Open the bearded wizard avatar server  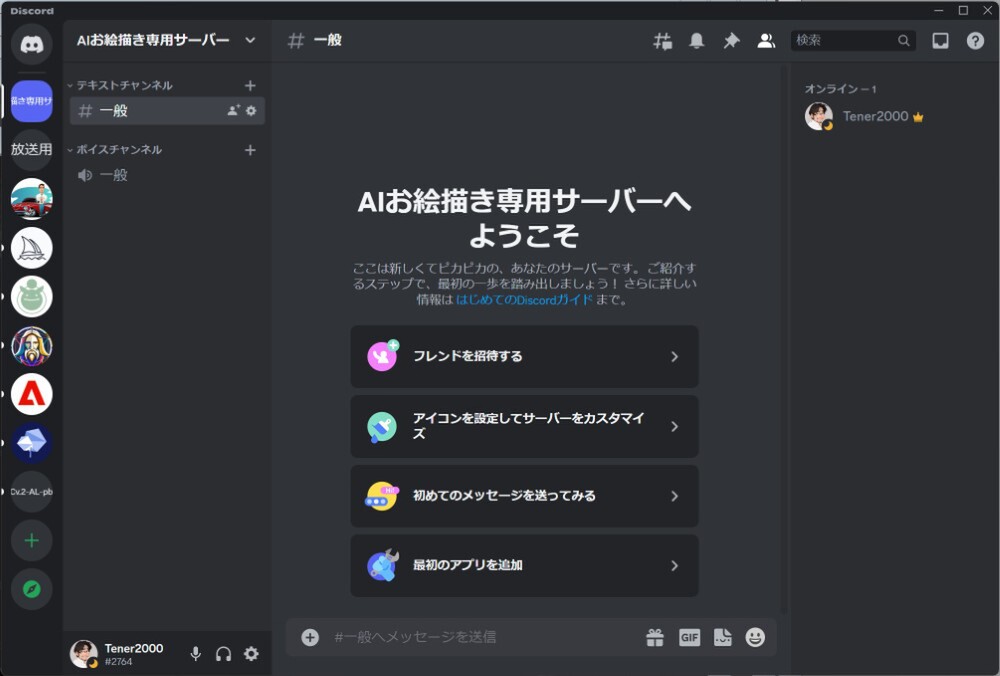pyautogui.click(x=31, y=346)
